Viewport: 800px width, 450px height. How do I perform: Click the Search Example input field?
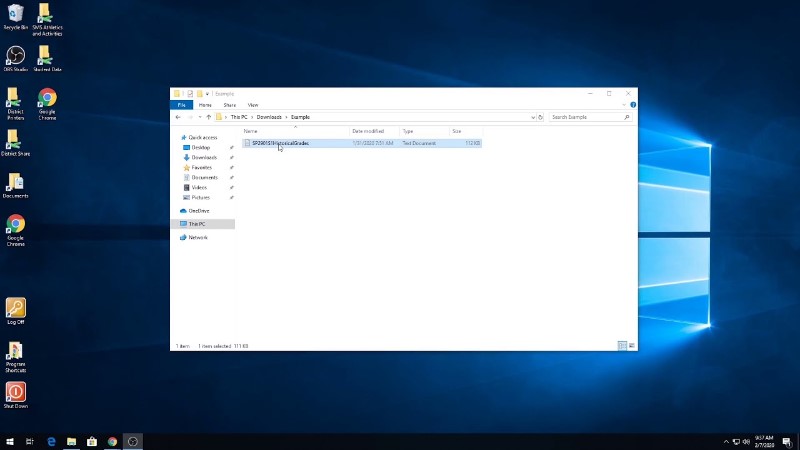(x=587, y=117)
